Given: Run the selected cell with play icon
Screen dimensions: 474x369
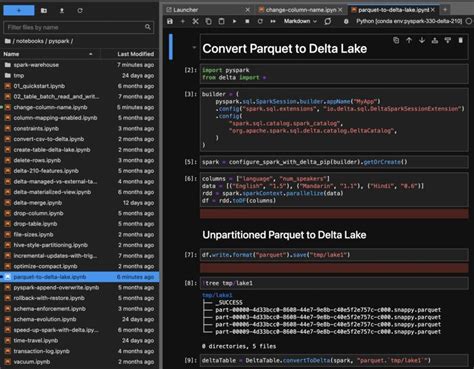Looking at the screenshot, I should point(235,21).
